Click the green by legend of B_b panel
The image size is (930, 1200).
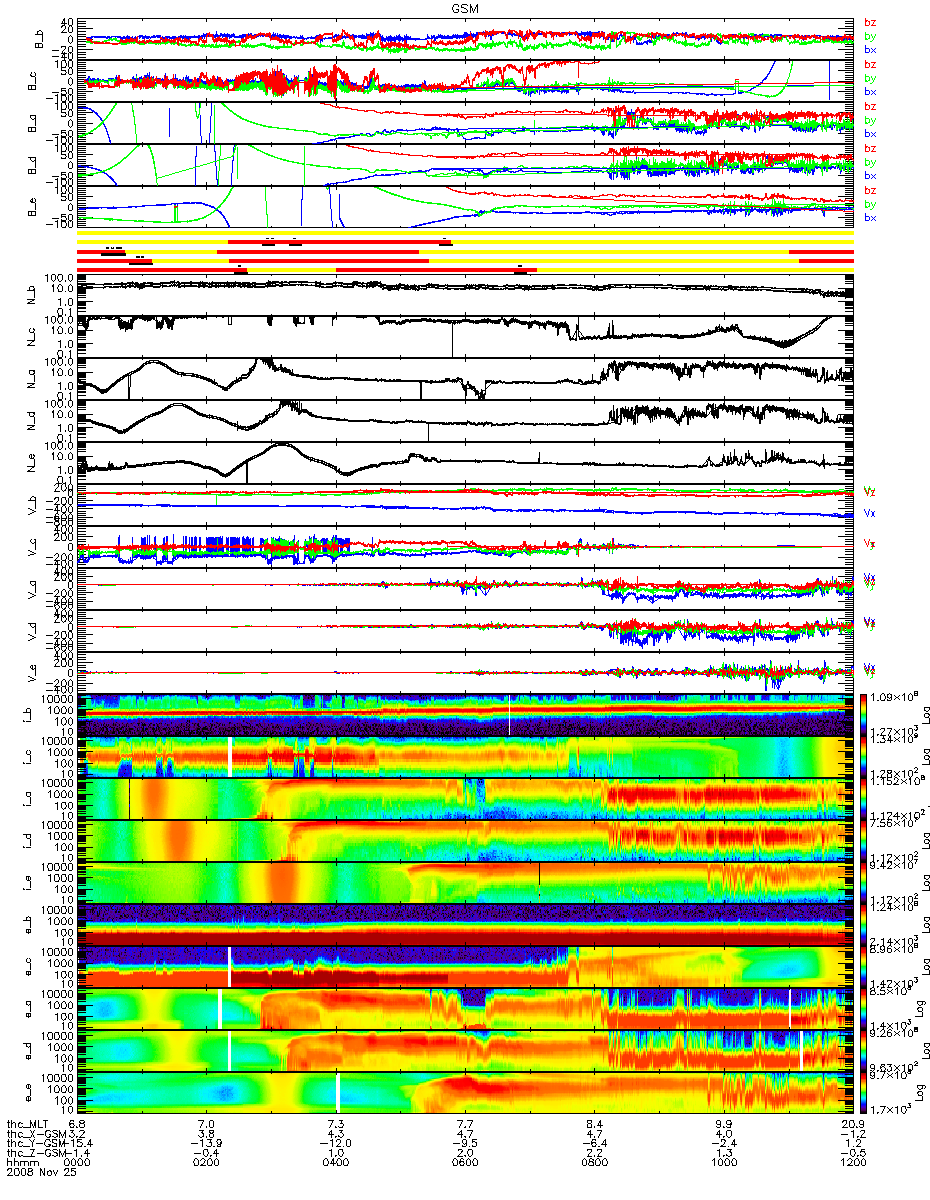coord(871,36)
